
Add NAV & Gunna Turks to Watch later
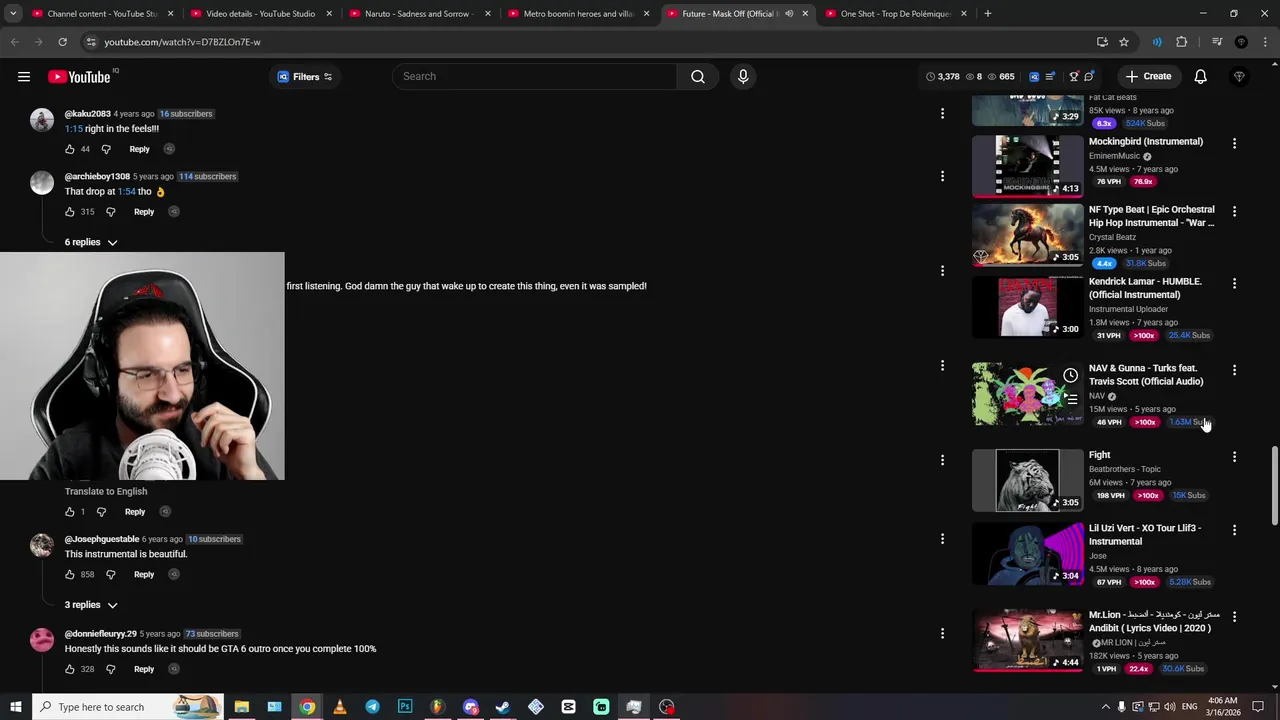pyautogui.click(x=1070, y=376)
